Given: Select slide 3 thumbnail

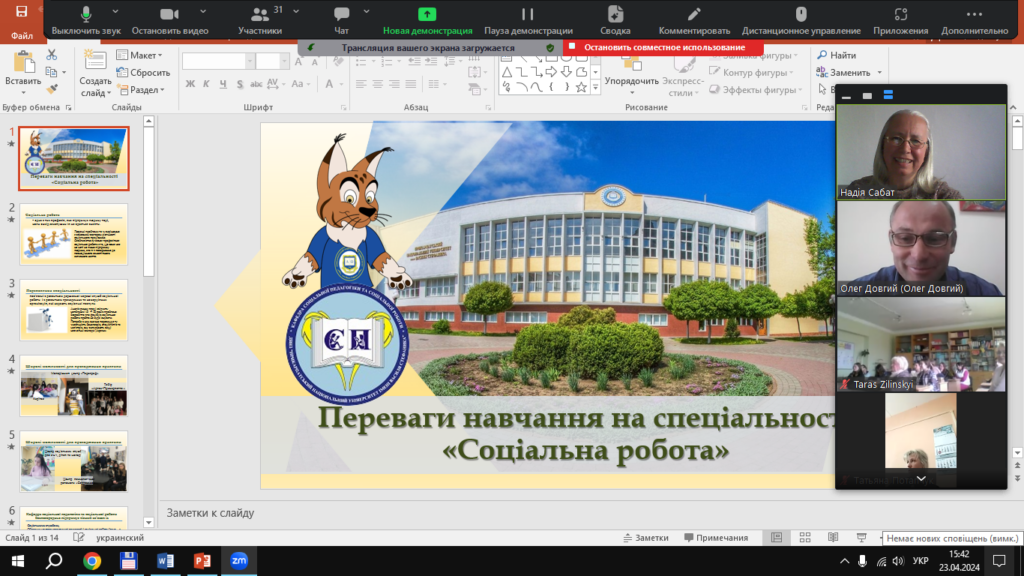Looking at the screenshot, I should 74,310.
